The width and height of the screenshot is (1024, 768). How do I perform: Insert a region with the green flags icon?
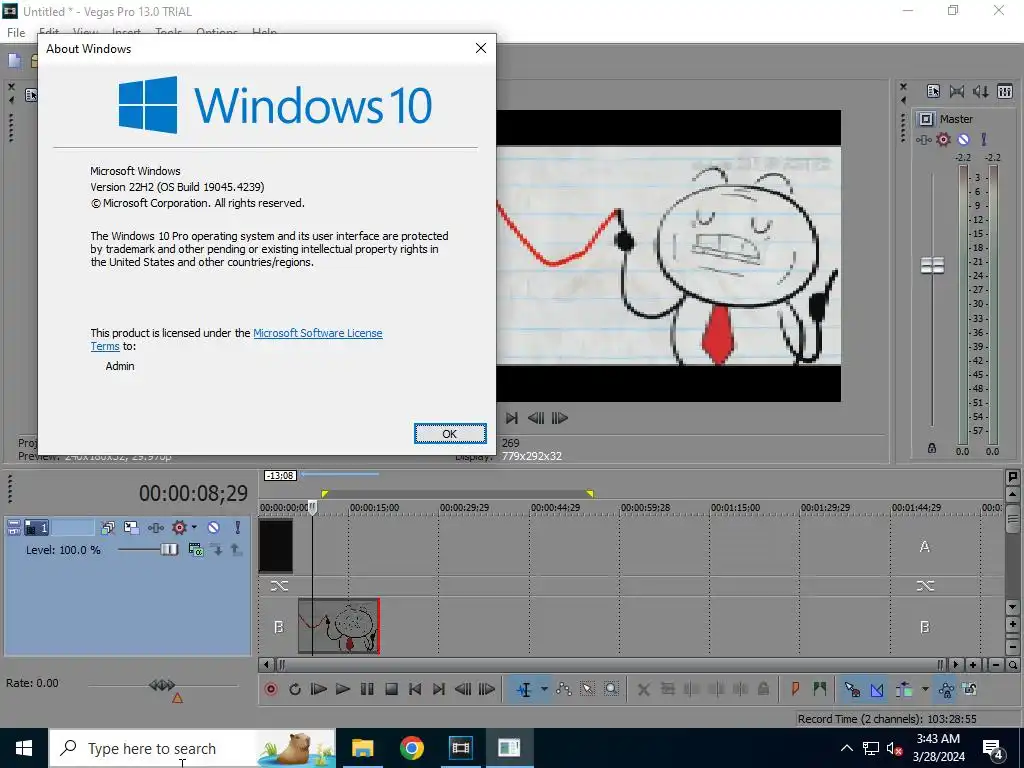point(820,688)
